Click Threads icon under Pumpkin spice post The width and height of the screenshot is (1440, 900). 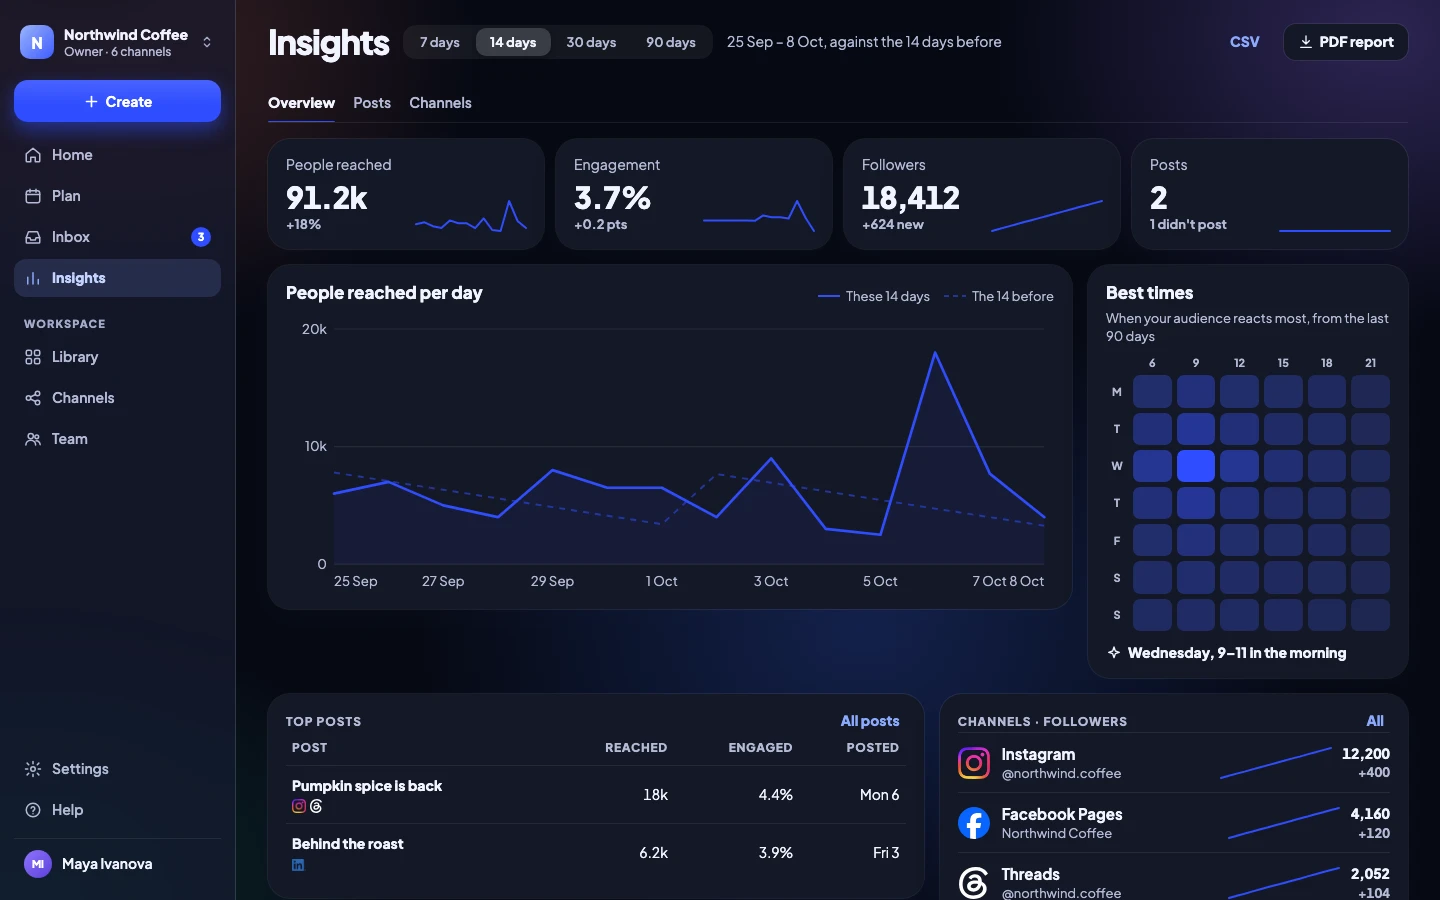[x=316, y=806]
